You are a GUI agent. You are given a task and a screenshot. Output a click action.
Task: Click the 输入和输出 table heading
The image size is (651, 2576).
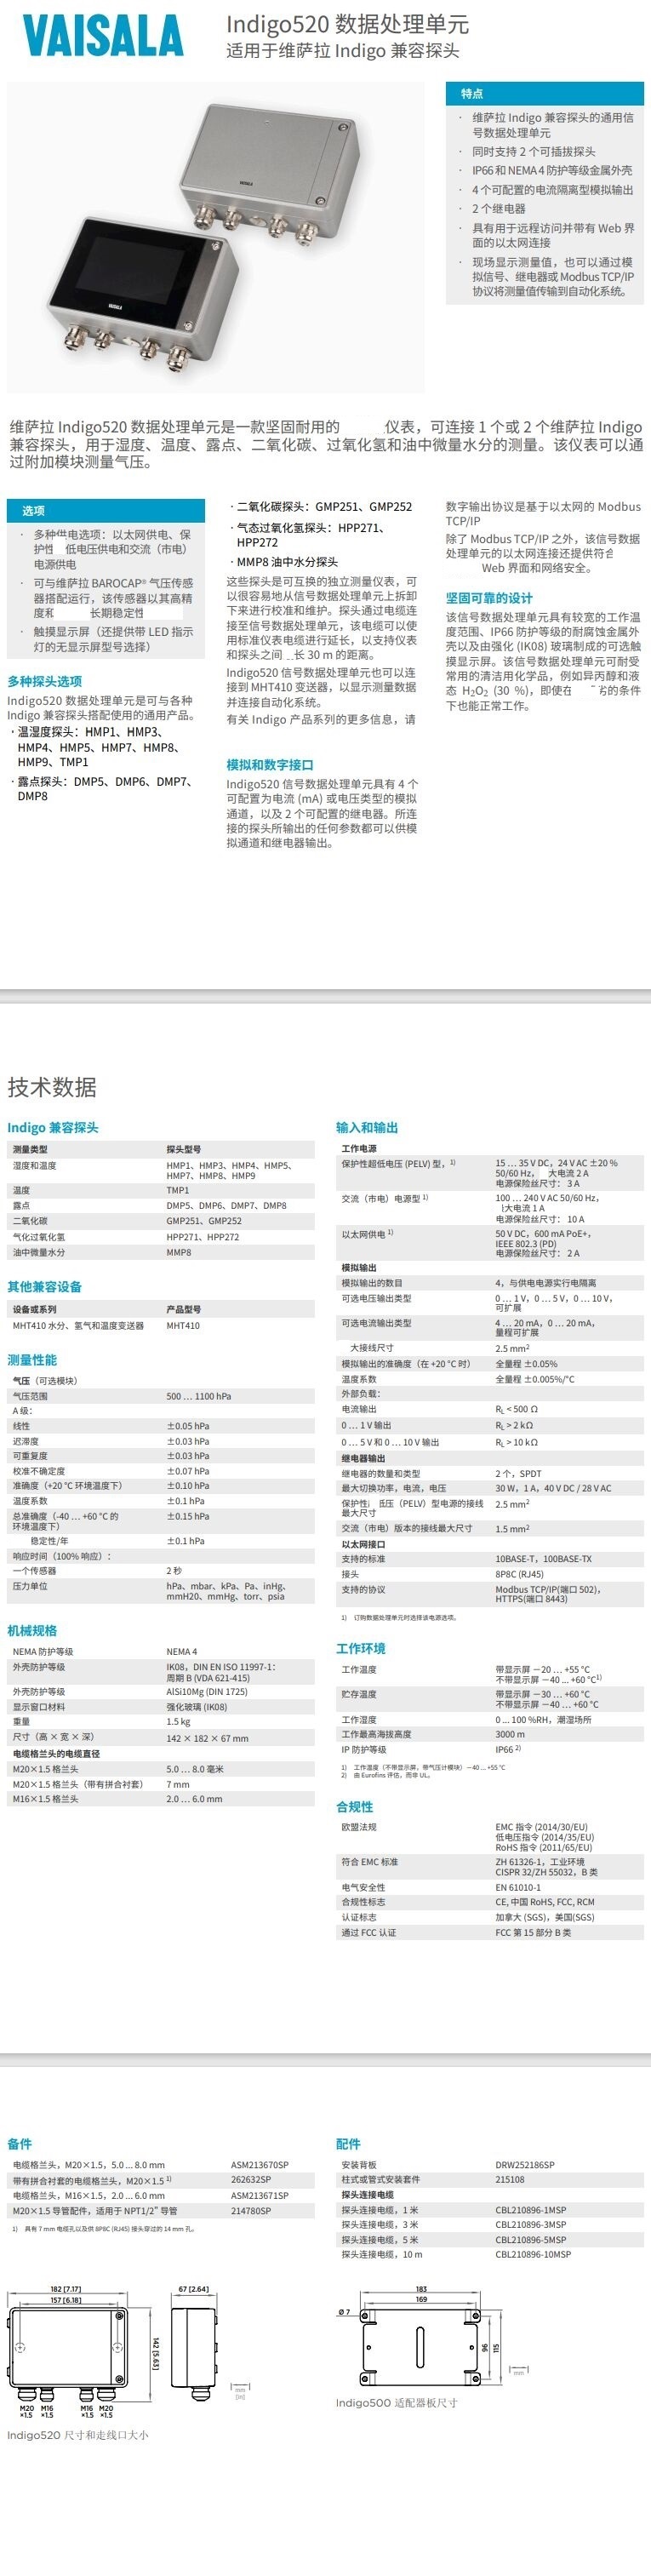pyautogui.click(x=367, y=1127)
